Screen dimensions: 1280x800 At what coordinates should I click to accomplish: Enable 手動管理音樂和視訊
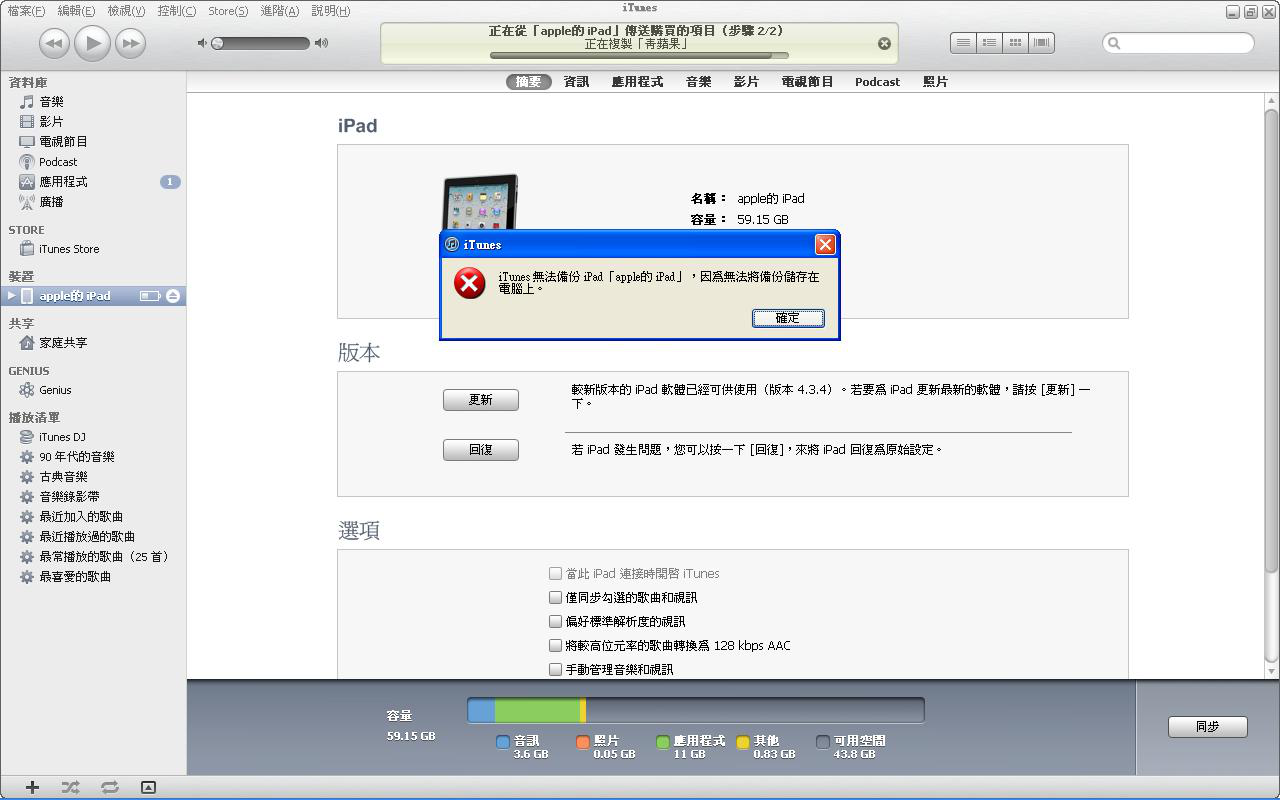point(556,669)
